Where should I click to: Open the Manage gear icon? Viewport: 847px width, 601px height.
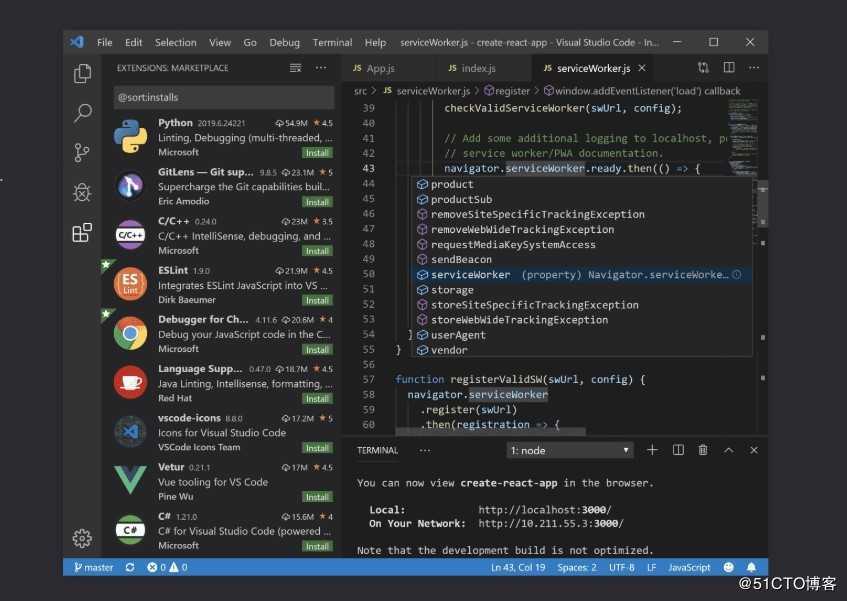82,538
